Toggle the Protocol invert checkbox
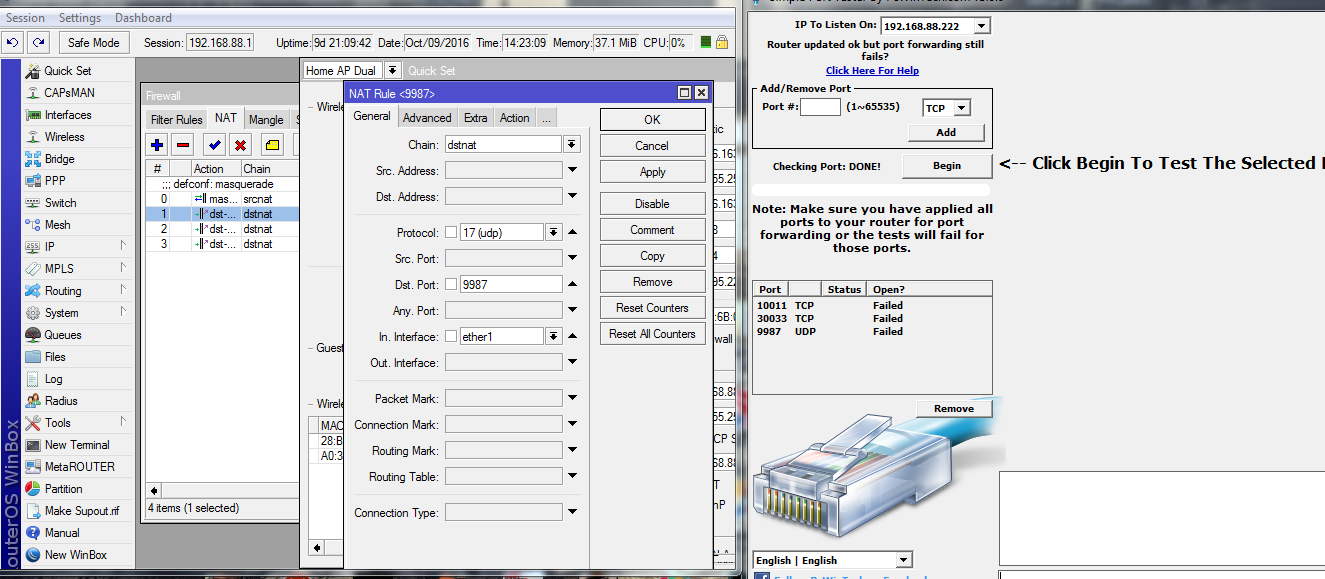 451,233
